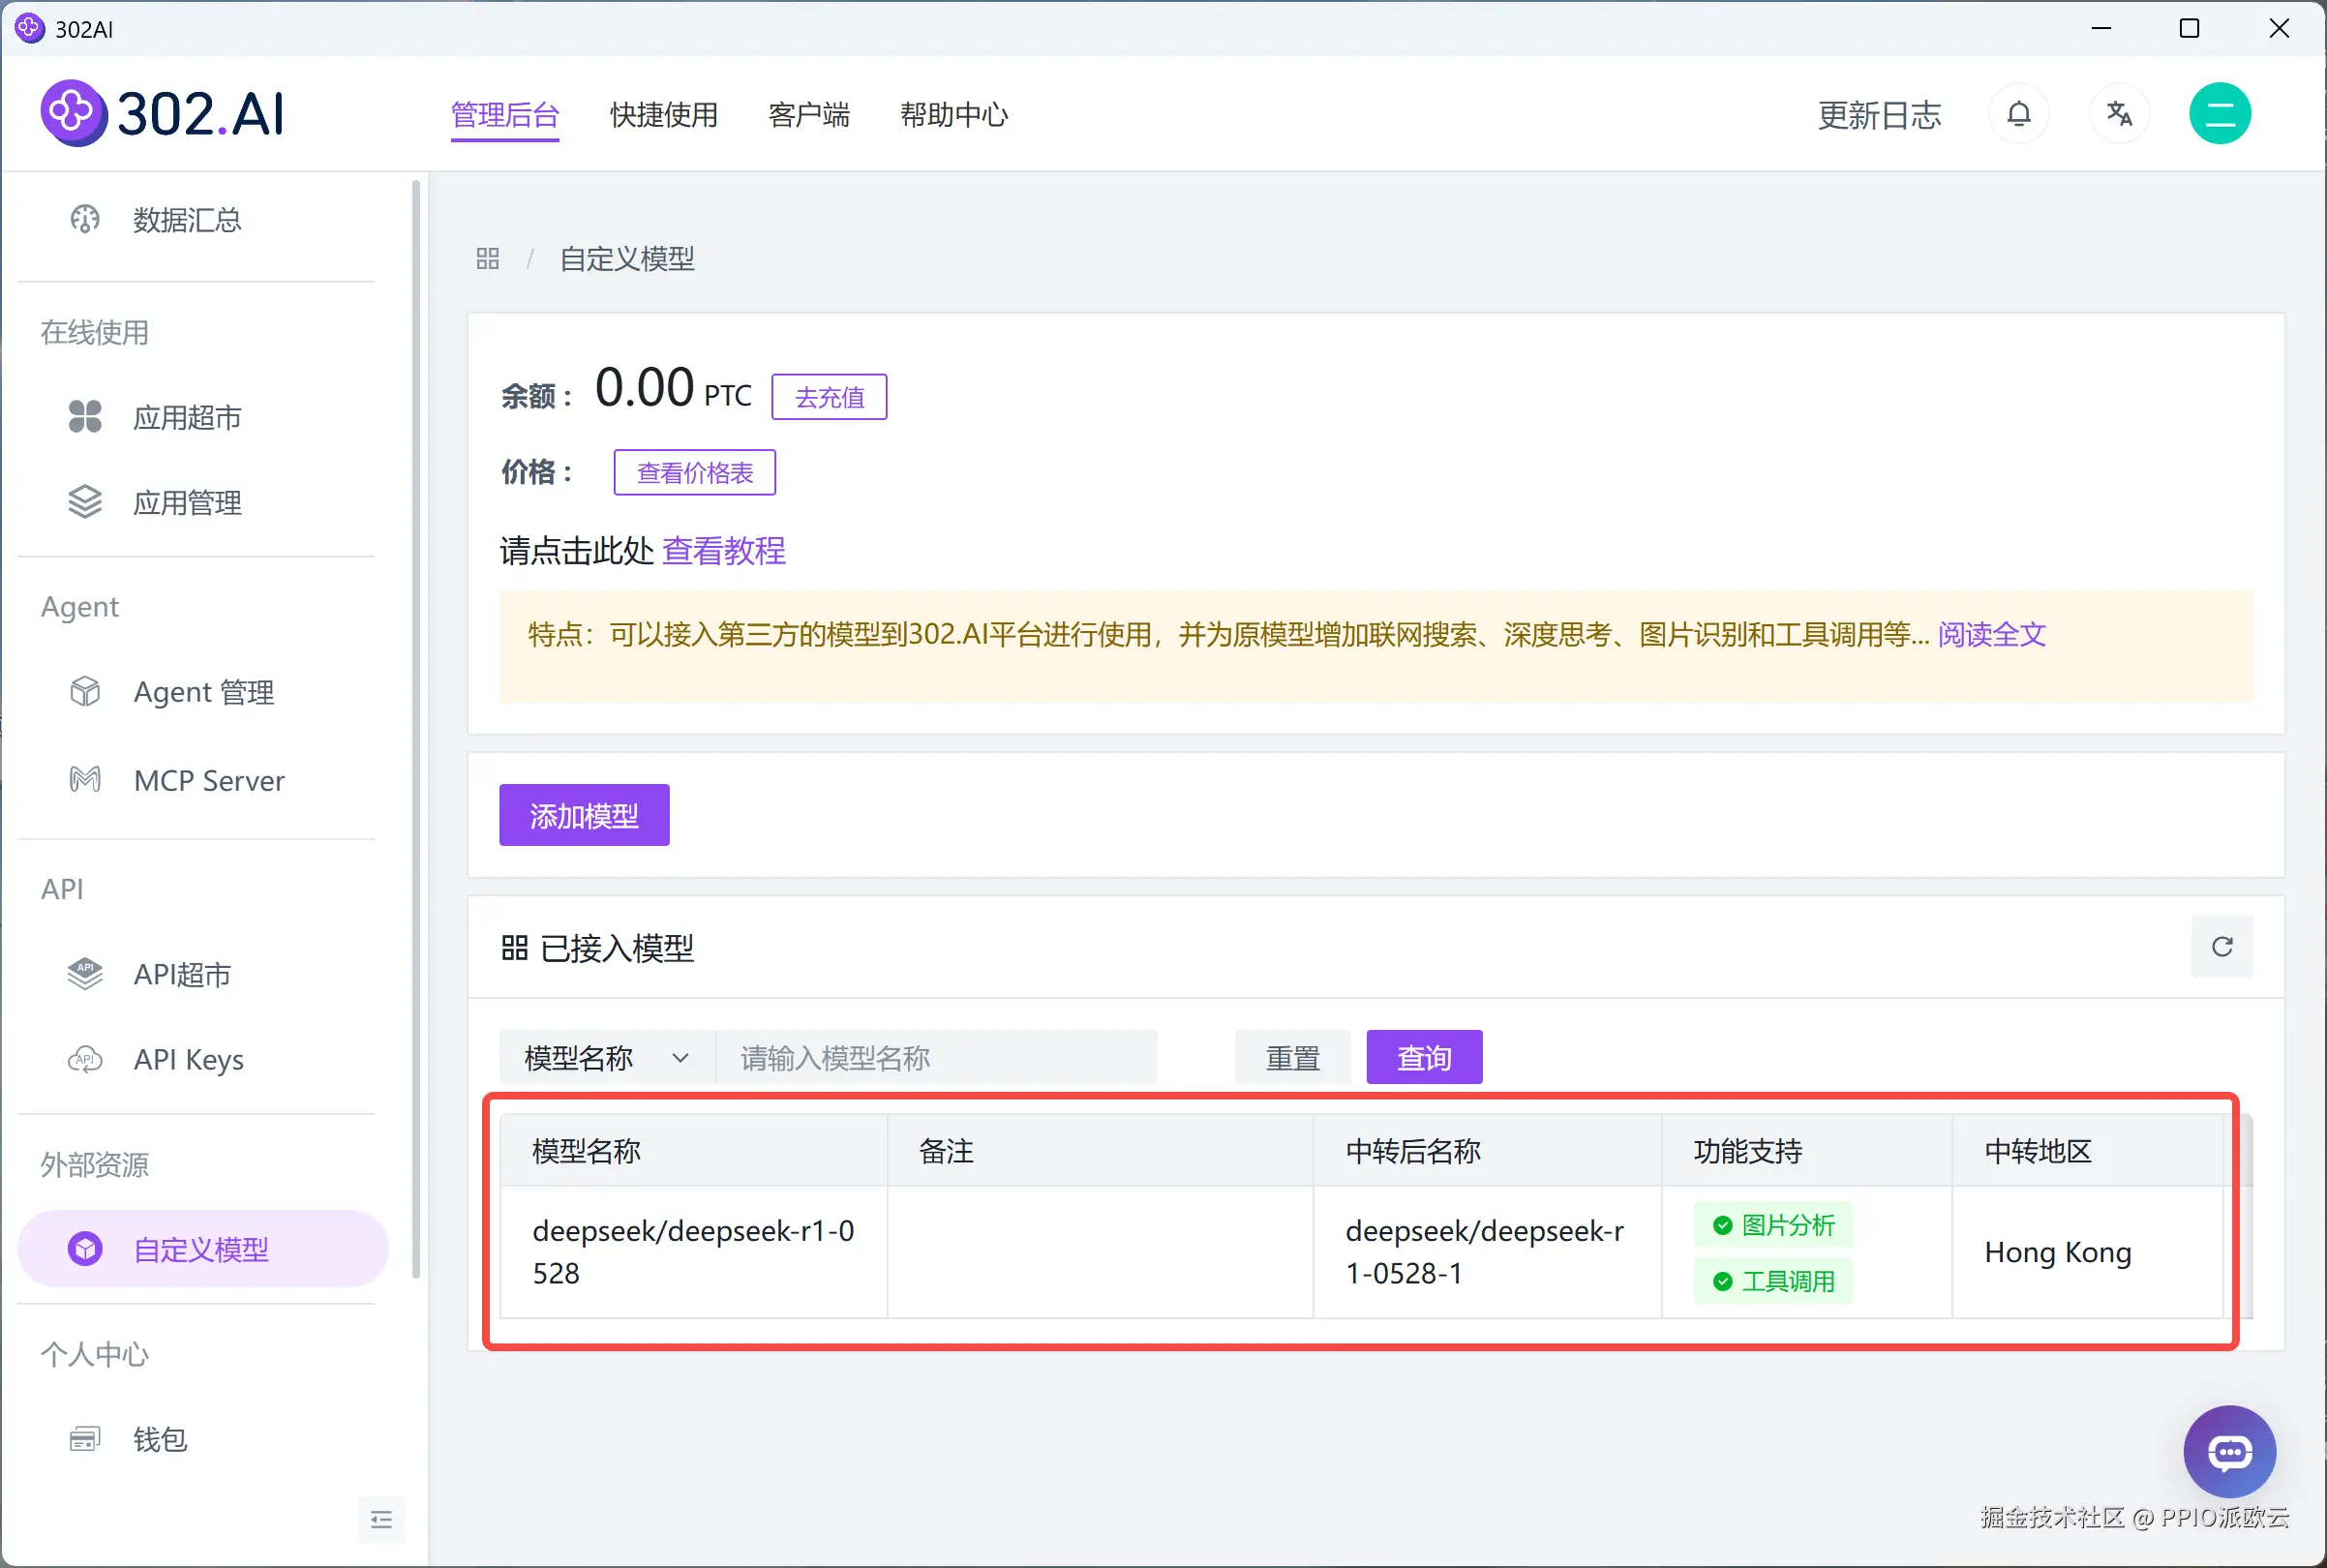Click the 添加模型 button
This screenshot has height=1568, width=2327.
(584, 815)
